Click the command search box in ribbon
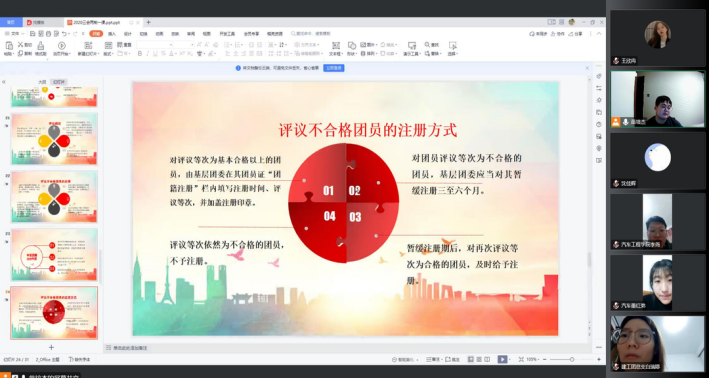 (x=312, y=34)
